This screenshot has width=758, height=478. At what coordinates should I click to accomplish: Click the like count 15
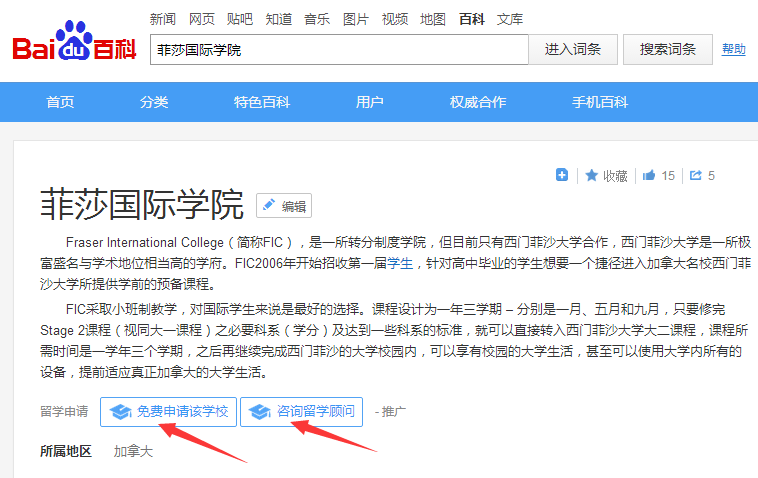point(668,176)
